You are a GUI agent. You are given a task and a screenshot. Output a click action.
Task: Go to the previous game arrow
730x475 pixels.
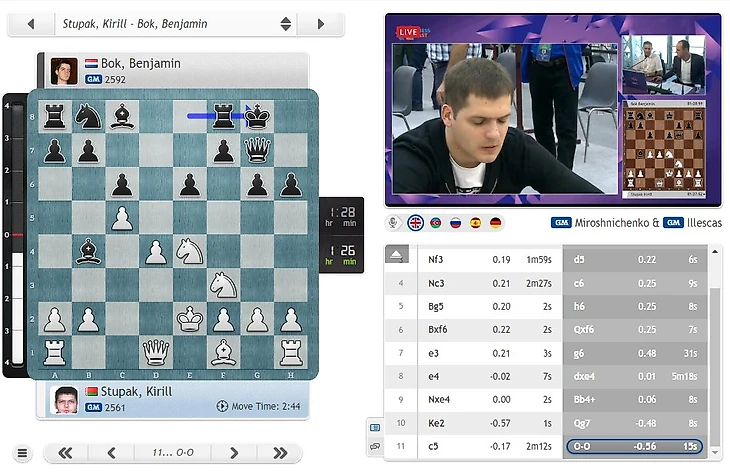tap(31, 24)
